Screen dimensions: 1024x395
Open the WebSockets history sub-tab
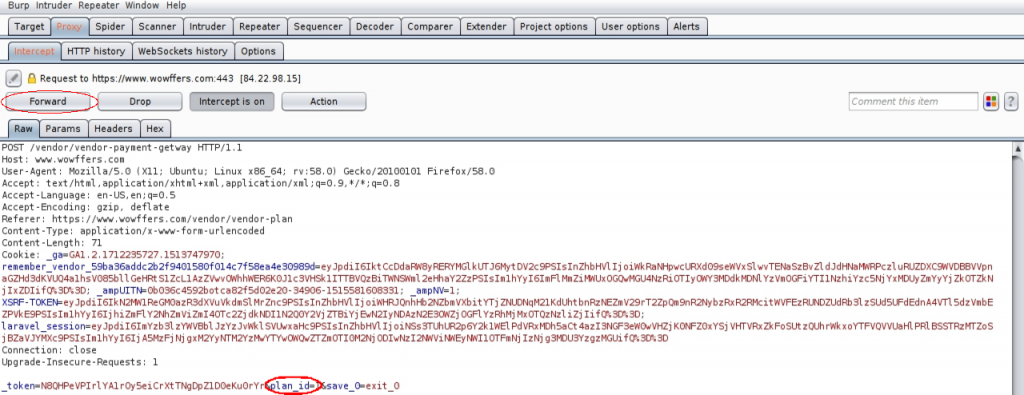coord(183,51)
